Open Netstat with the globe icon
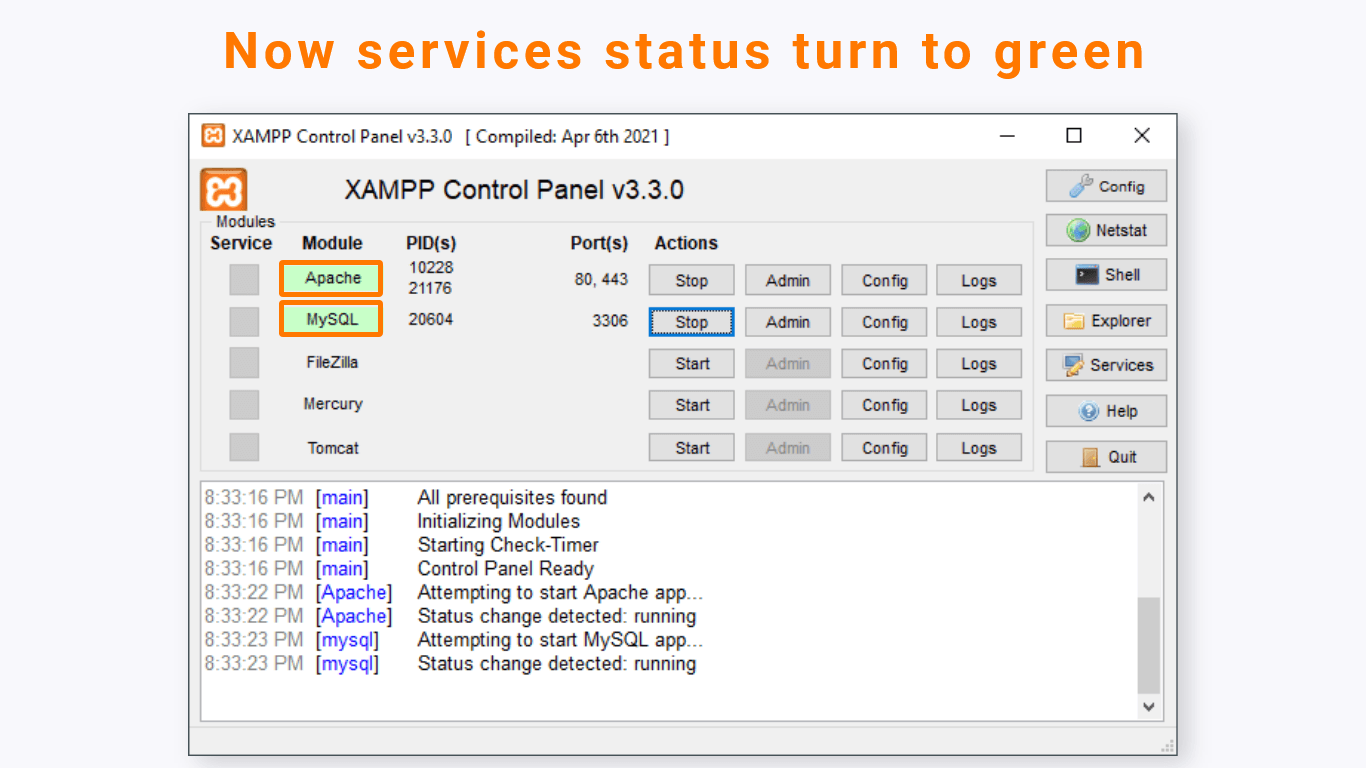The height and width of the screenshot is (768, 1366). tap(1106, 230)
